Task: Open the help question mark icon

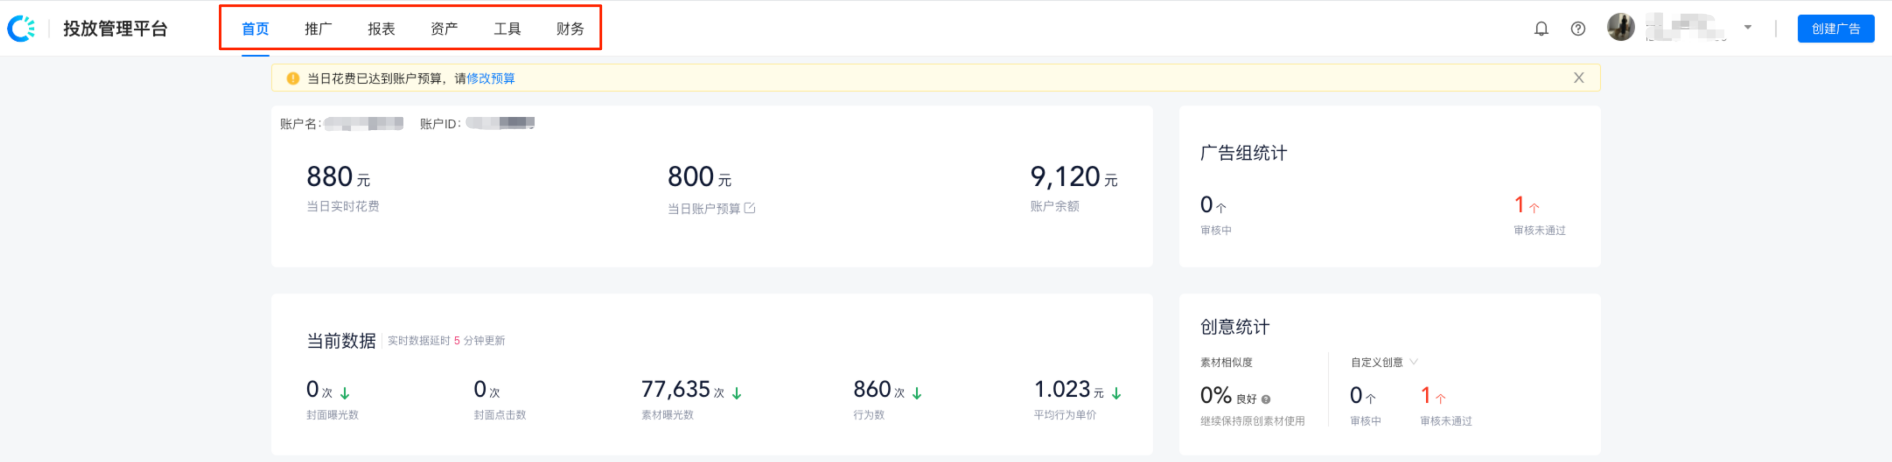Action: [1578, 29]
